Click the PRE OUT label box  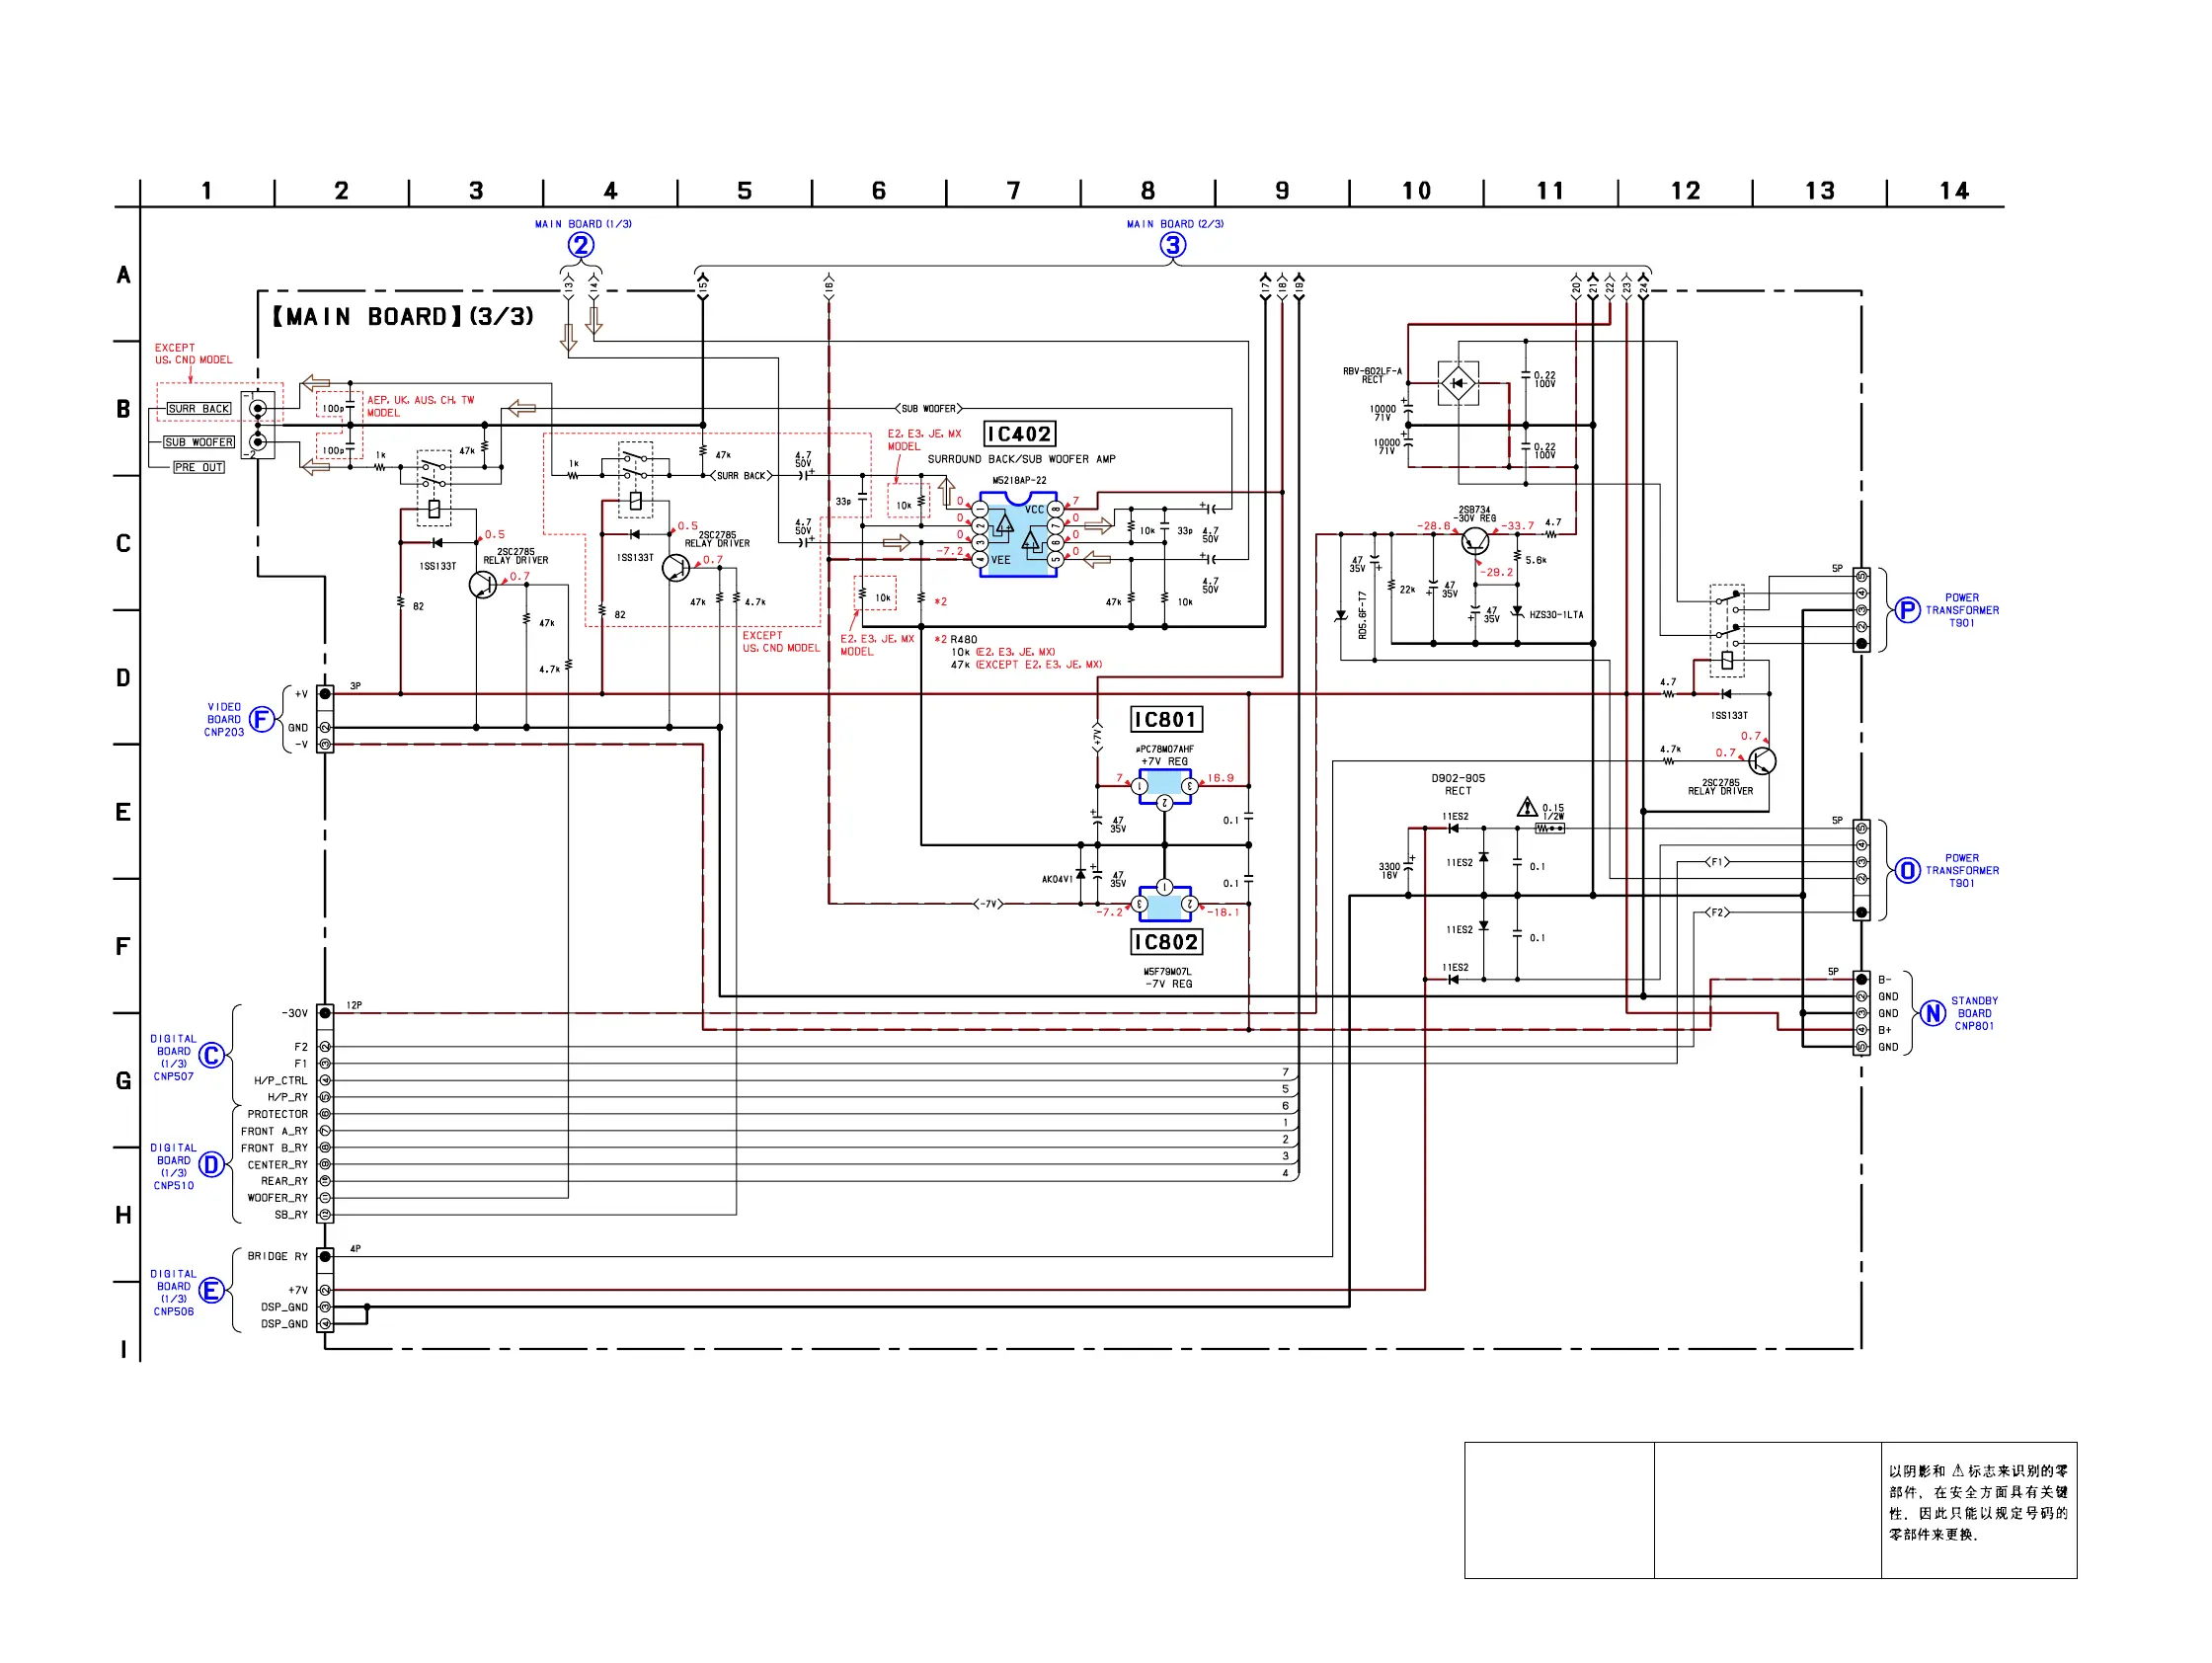tap(198, 467)
